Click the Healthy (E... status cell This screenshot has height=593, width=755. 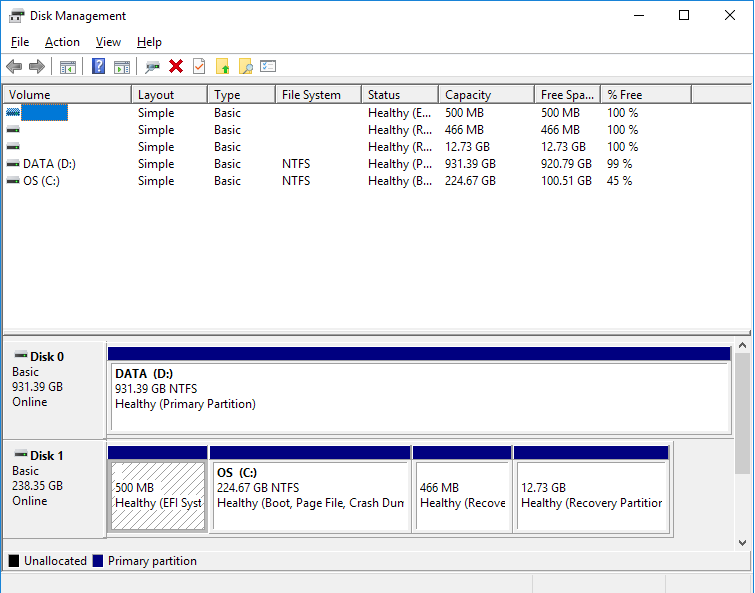(x=400, y=113)
